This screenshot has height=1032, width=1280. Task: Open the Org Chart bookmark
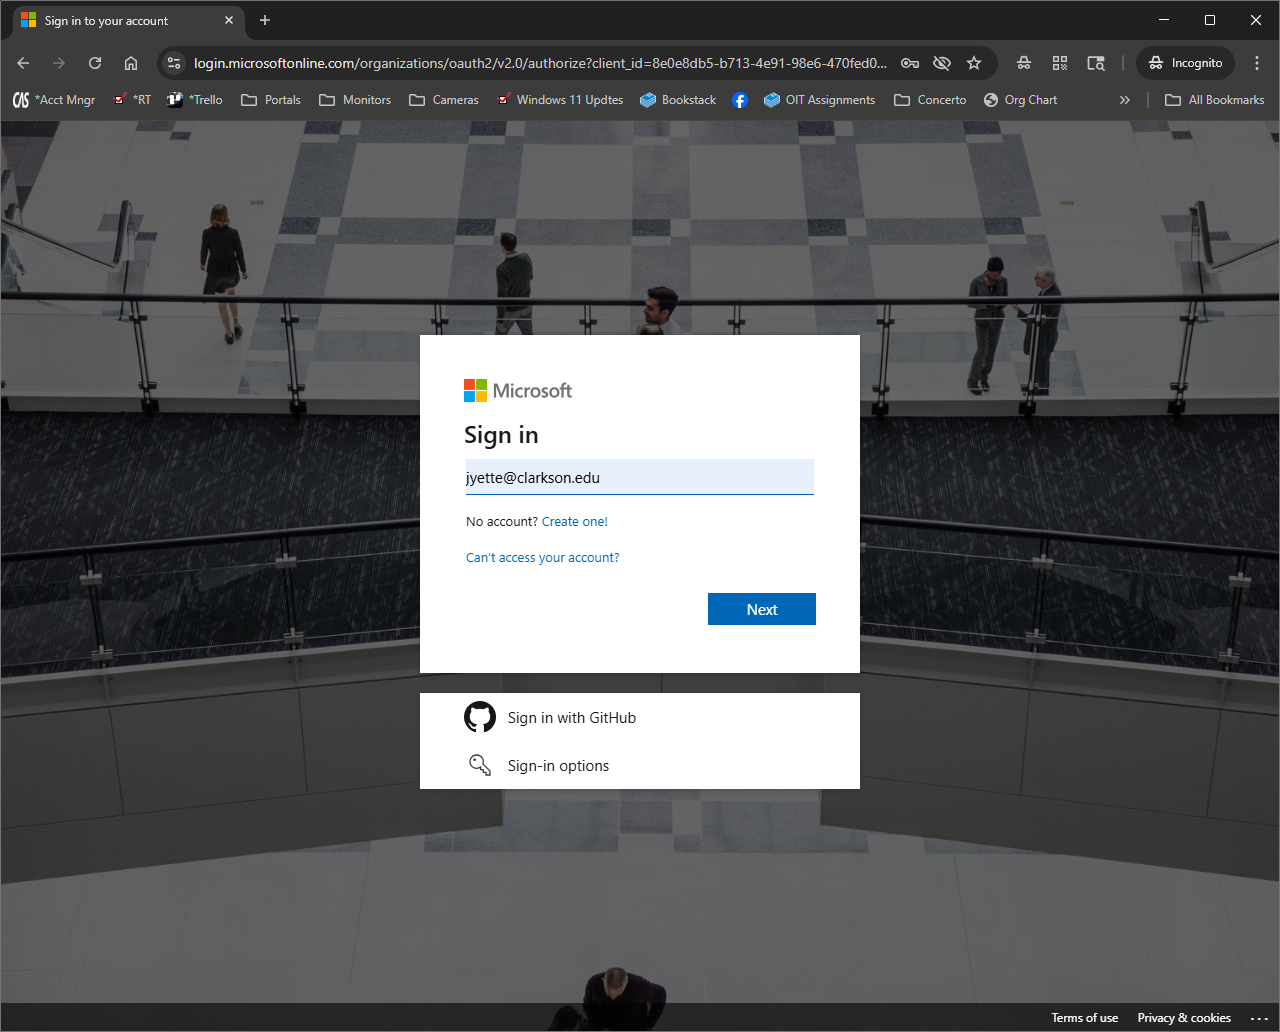pyautogui.click(x=1020, y=100)
